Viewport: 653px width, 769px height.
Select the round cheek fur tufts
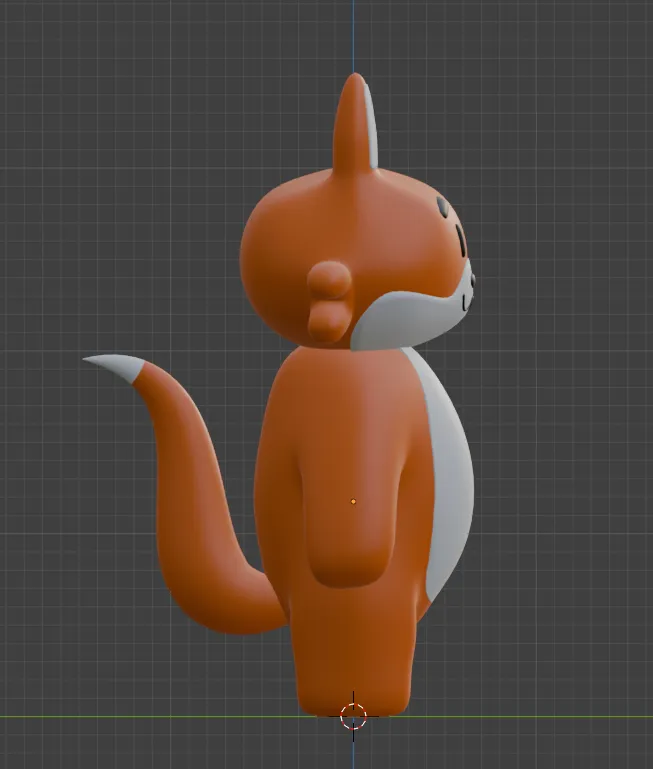(329, 302)
